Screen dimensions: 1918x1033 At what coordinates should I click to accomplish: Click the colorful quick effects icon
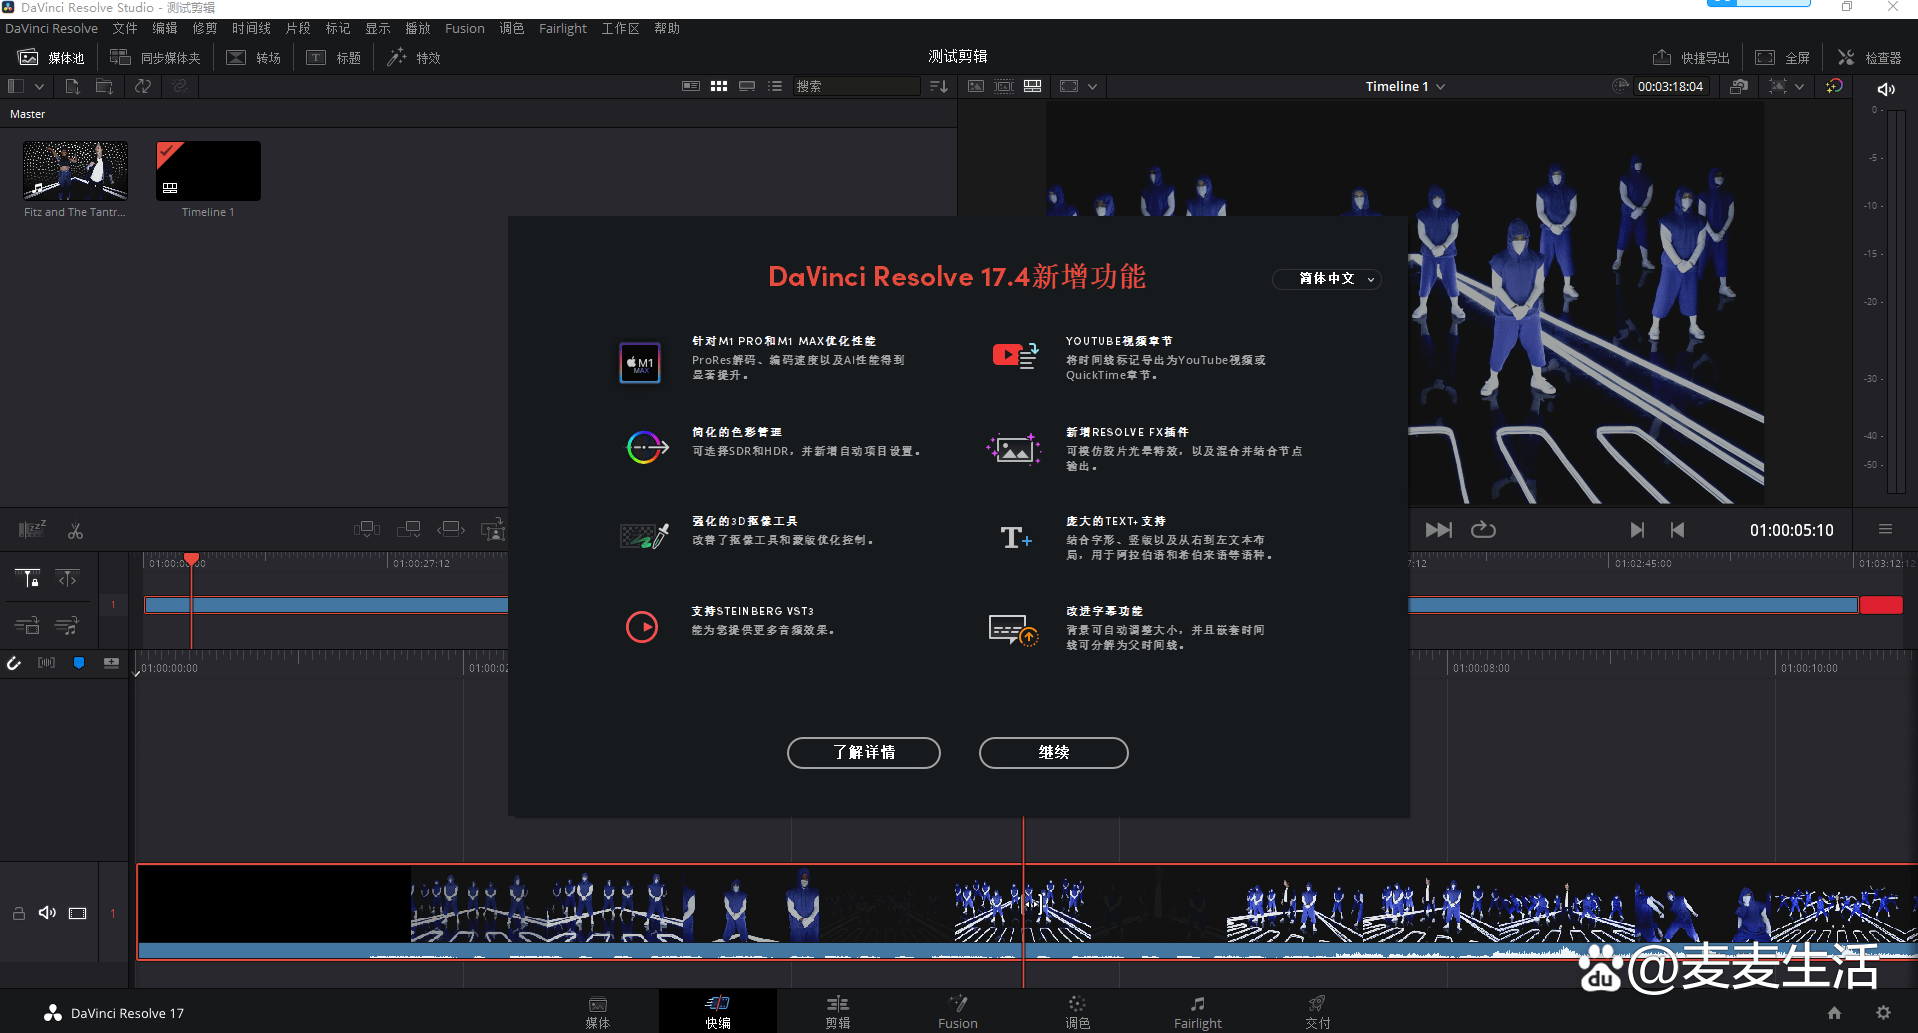tap(1834, 87)
